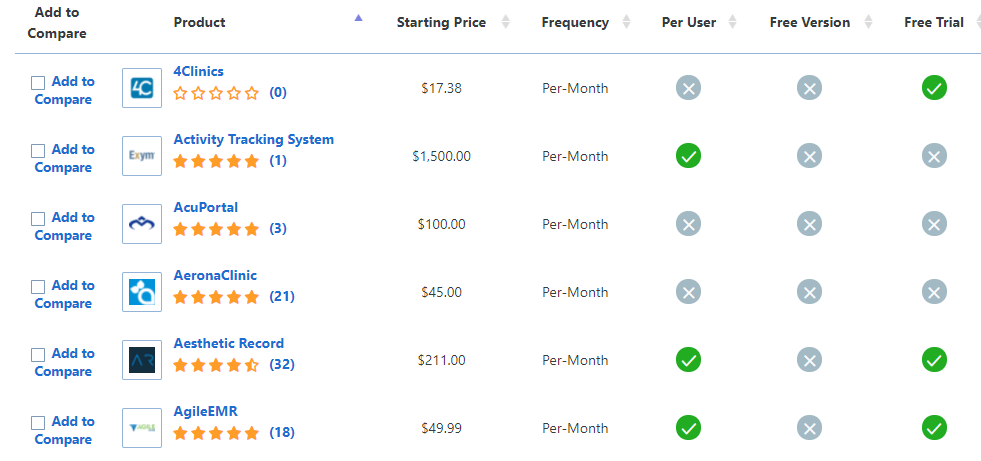
Task: Click green Per User checkmark for Aesthetic Record
Action: tap(688, 360)
